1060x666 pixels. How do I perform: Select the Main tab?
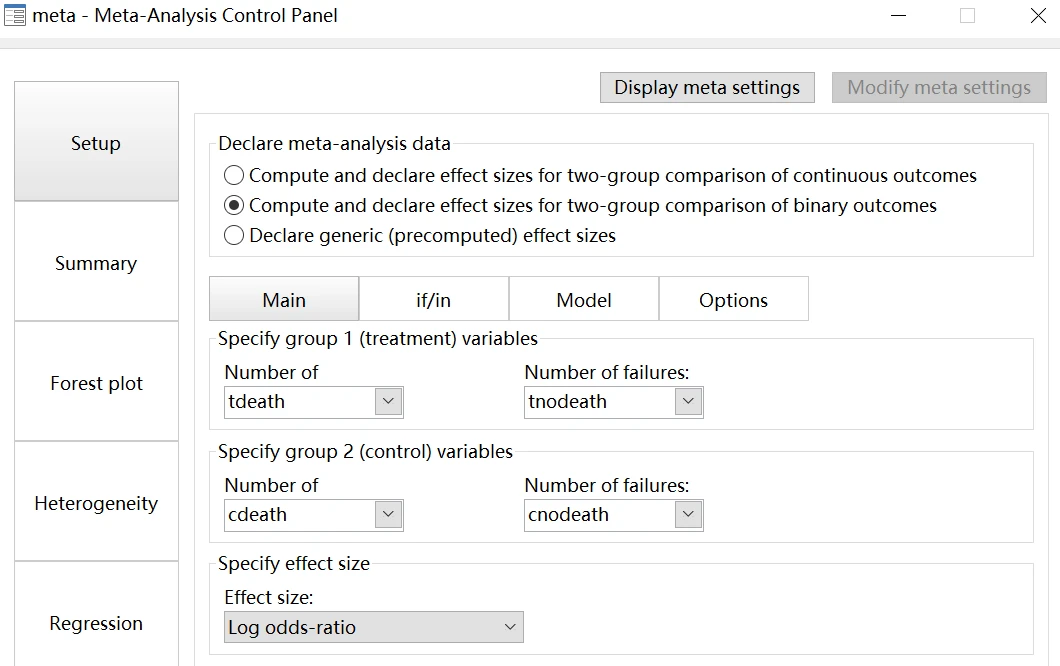coord(284,300)
